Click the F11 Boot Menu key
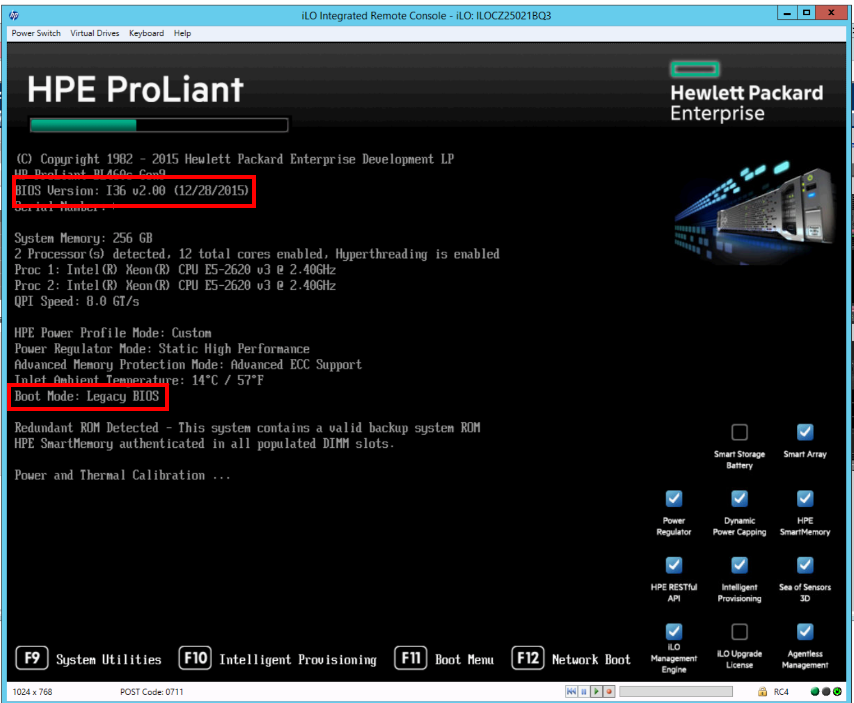Viewport: 854px width, 703px height. click(411, 658)
